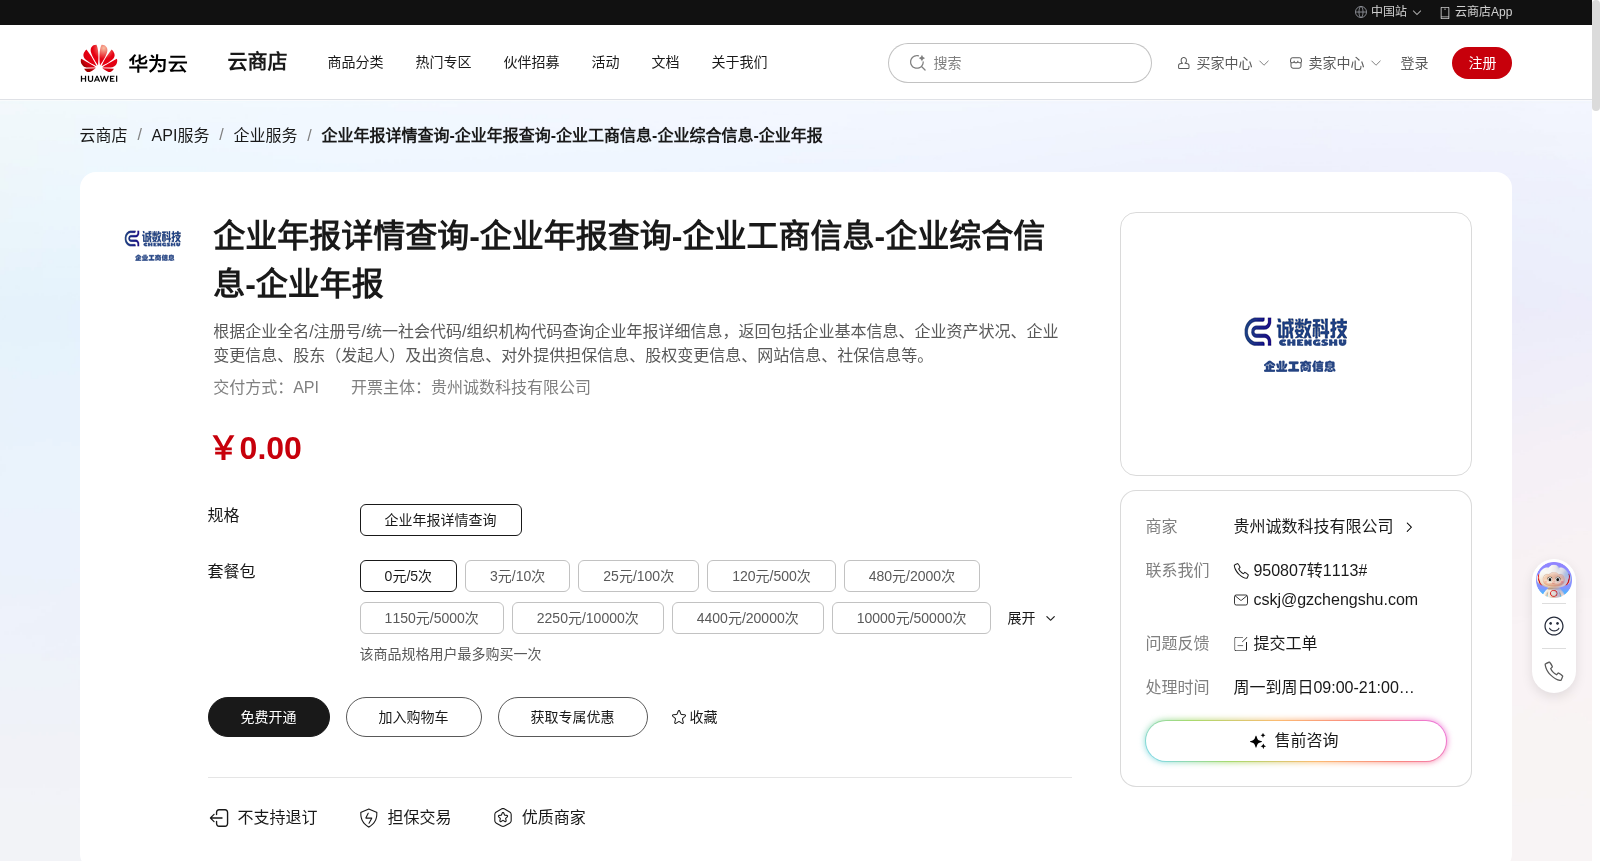Click the red 注册 button
This screenshot has height=861, width=1600.
pos(1482,63)
